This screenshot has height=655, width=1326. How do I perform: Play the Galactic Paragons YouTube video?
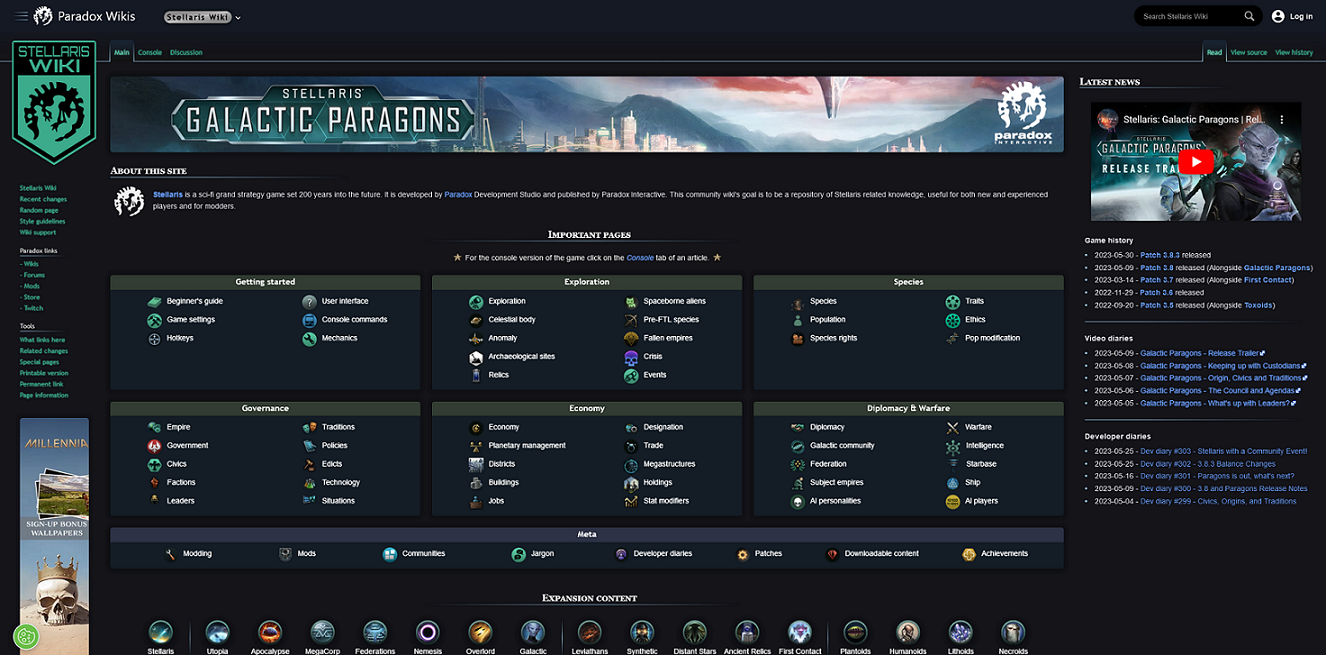1195,162
